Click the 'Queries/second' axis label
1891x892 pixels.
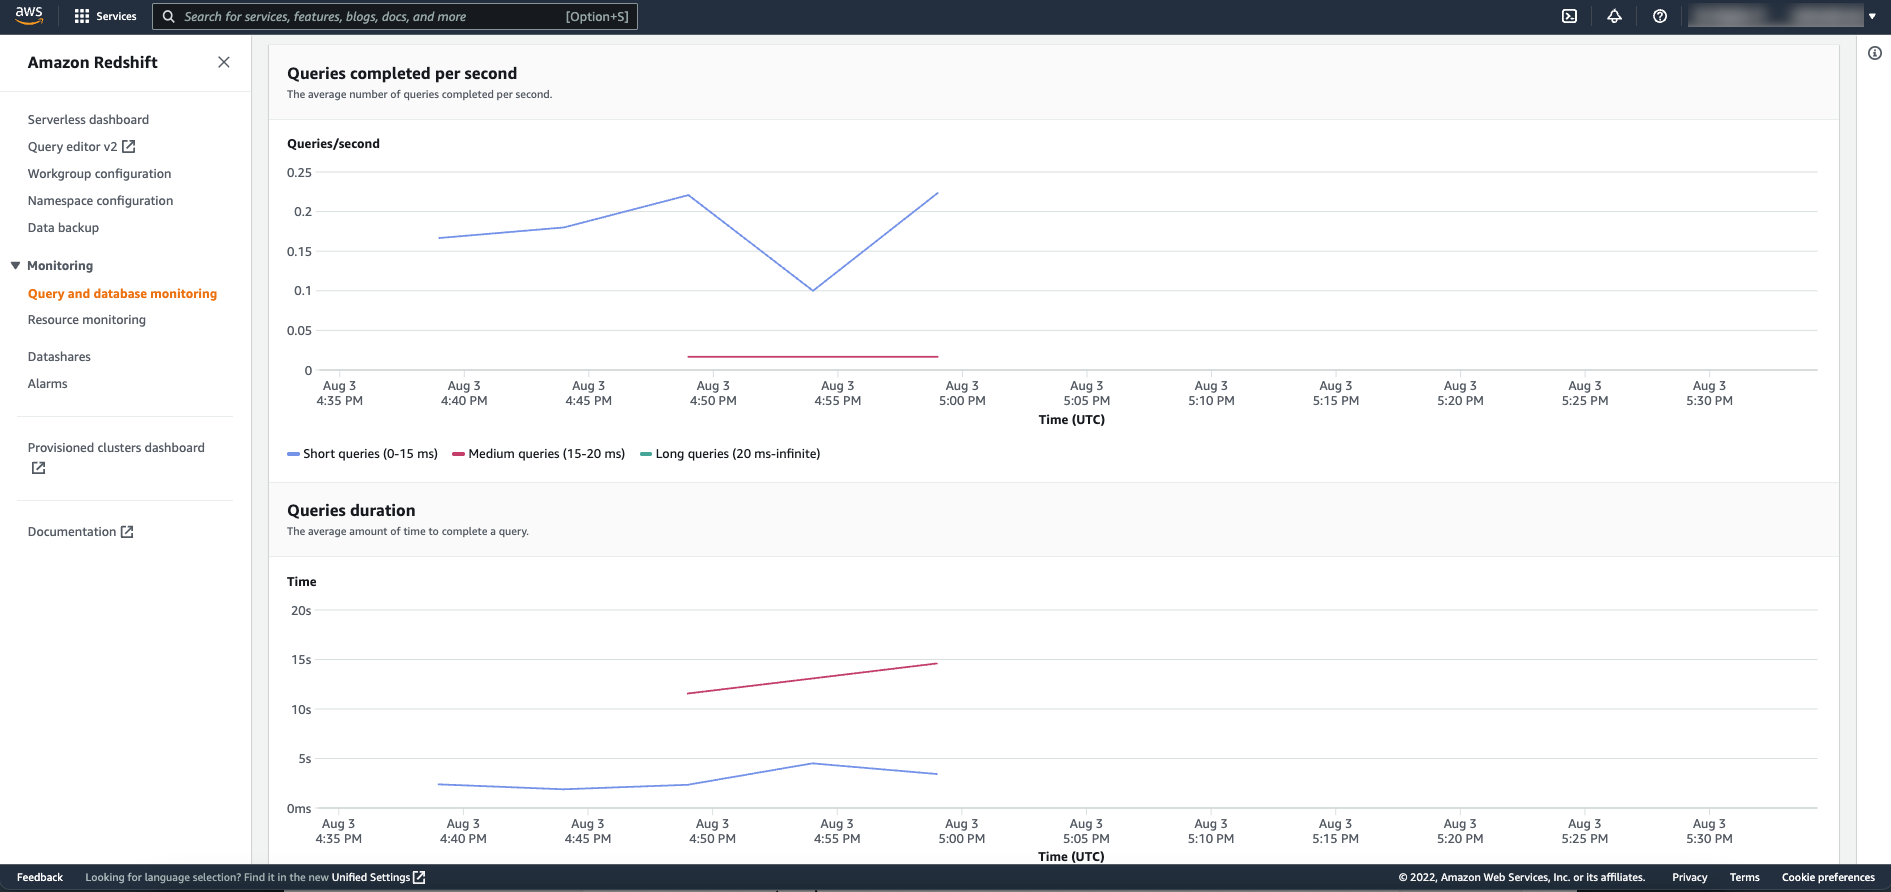coord(333,144)
